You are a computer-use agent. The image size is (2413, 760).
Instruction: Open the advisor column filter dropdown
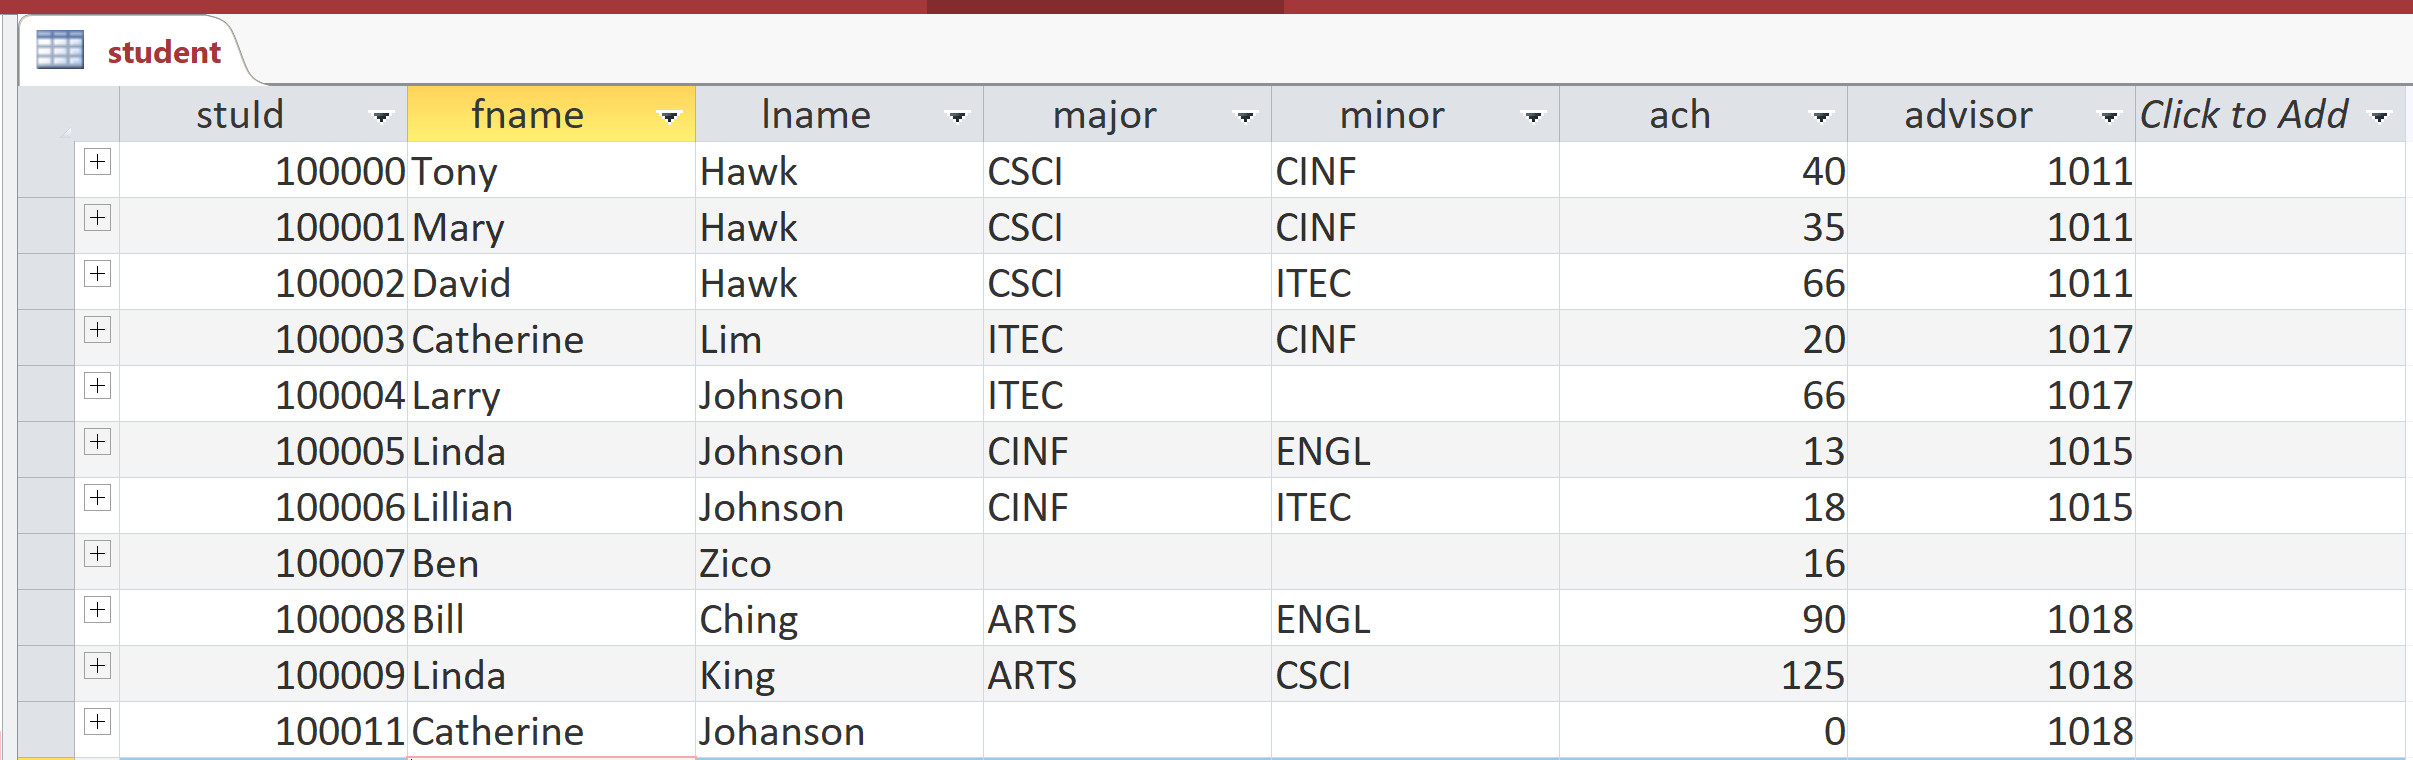2109,117
